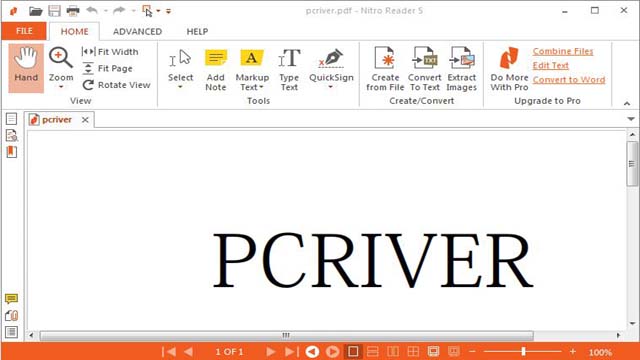Add Note to the document

tap(216, 70)
